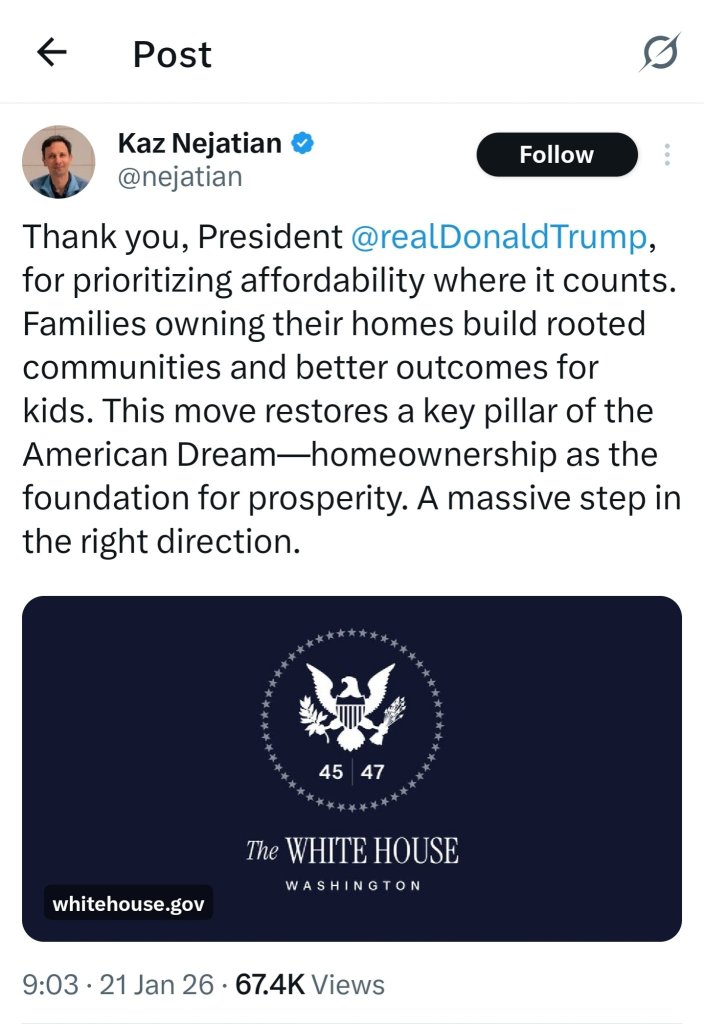This screenshot has height=1024, width=704.
Task: Tap WASHINGTON text in the card
Action: coord(353,886)
